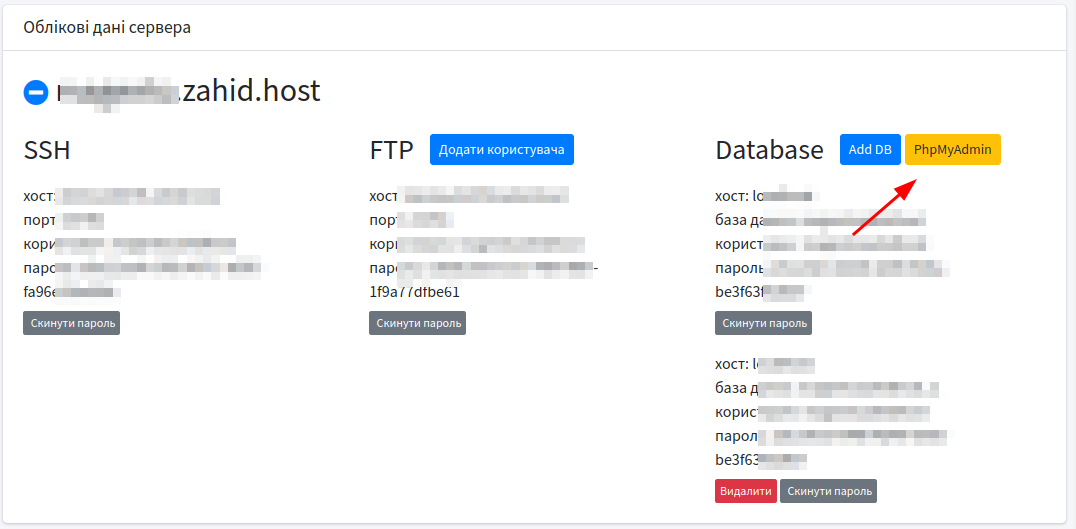
Task: Click the second database хост line
Action: click(x=765, y=365)
